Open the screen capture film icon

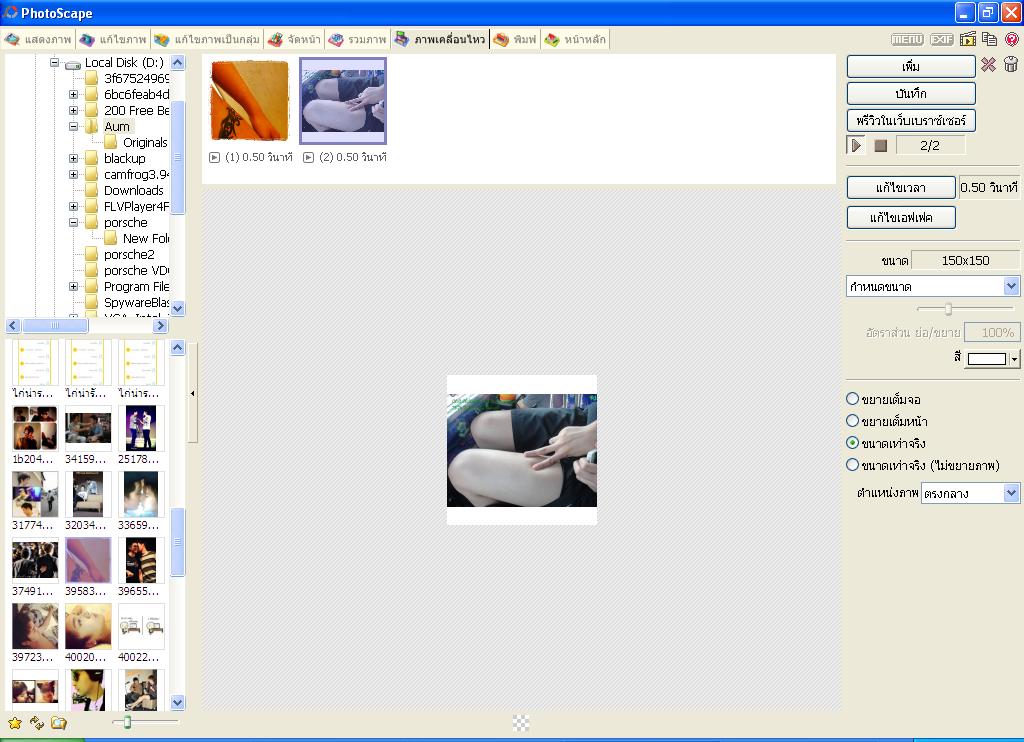968,39
